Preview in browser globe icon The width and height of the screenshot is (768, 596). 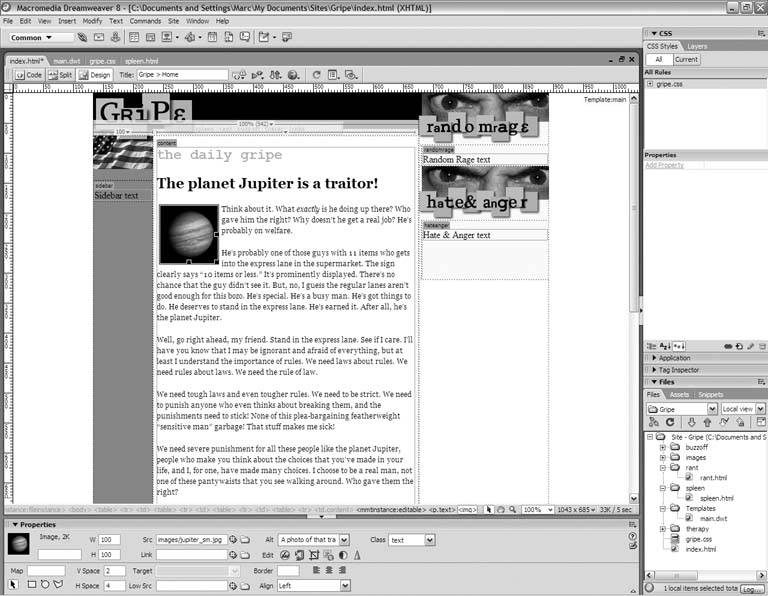(x=293, y=75)
